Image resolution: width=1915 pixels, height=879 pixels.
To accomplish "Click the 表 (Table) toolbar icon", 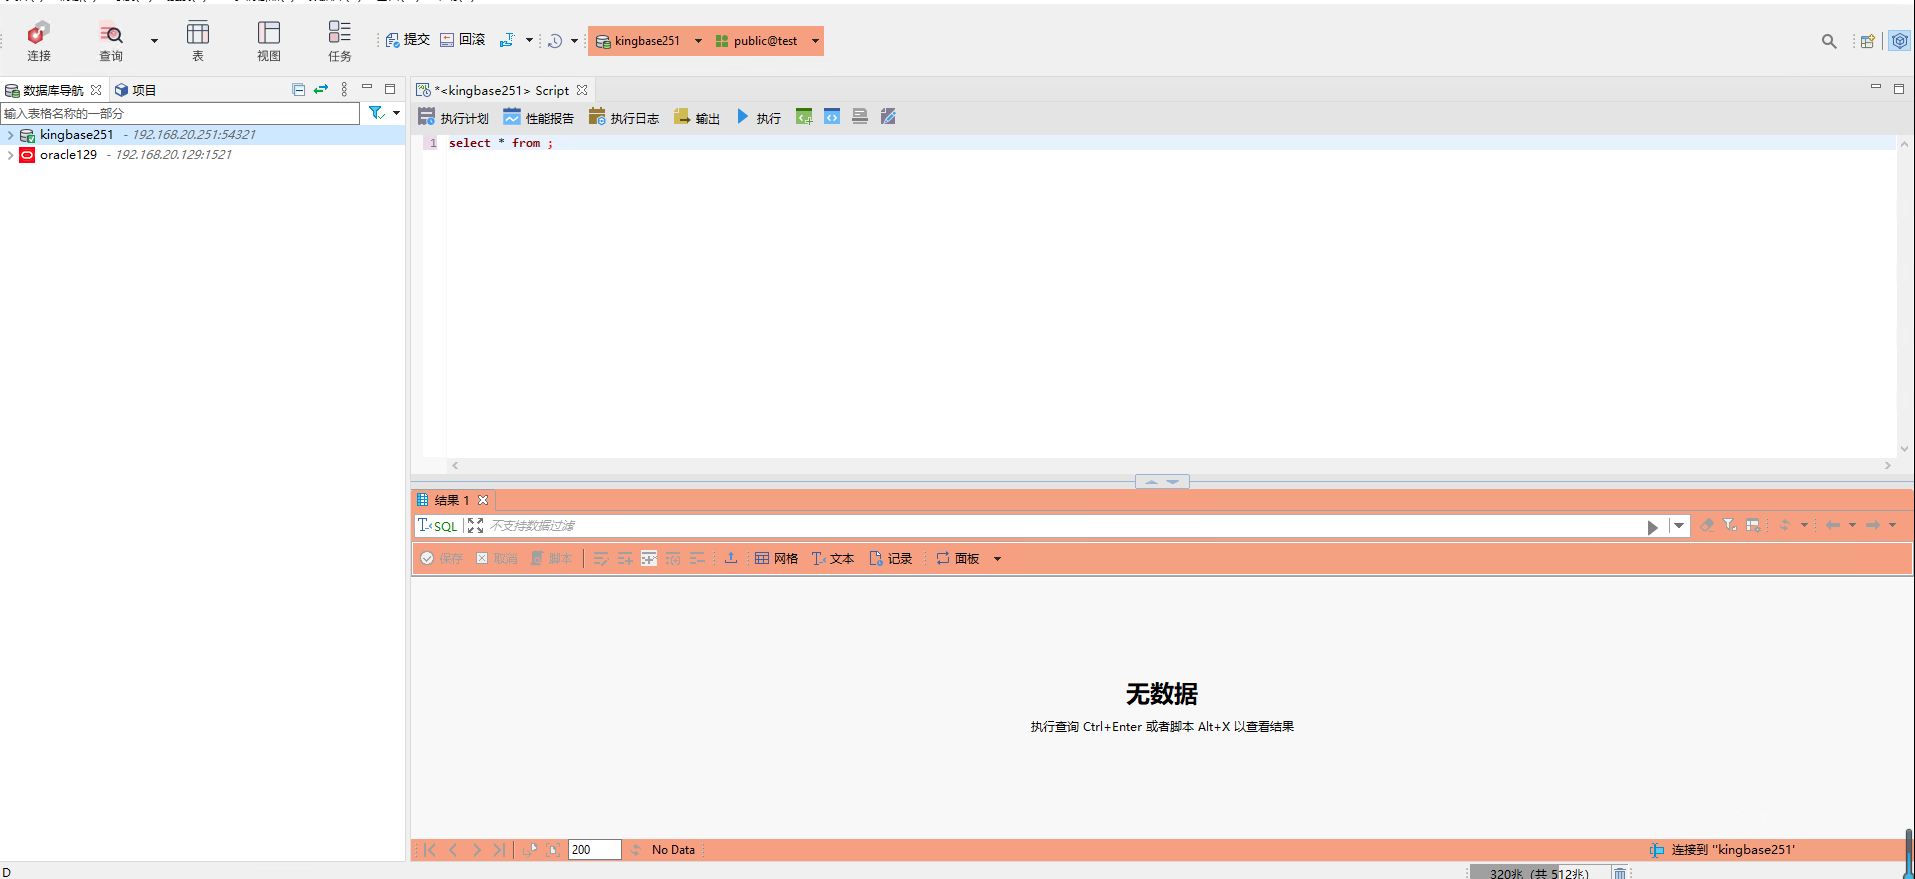I will click(198, 41).
